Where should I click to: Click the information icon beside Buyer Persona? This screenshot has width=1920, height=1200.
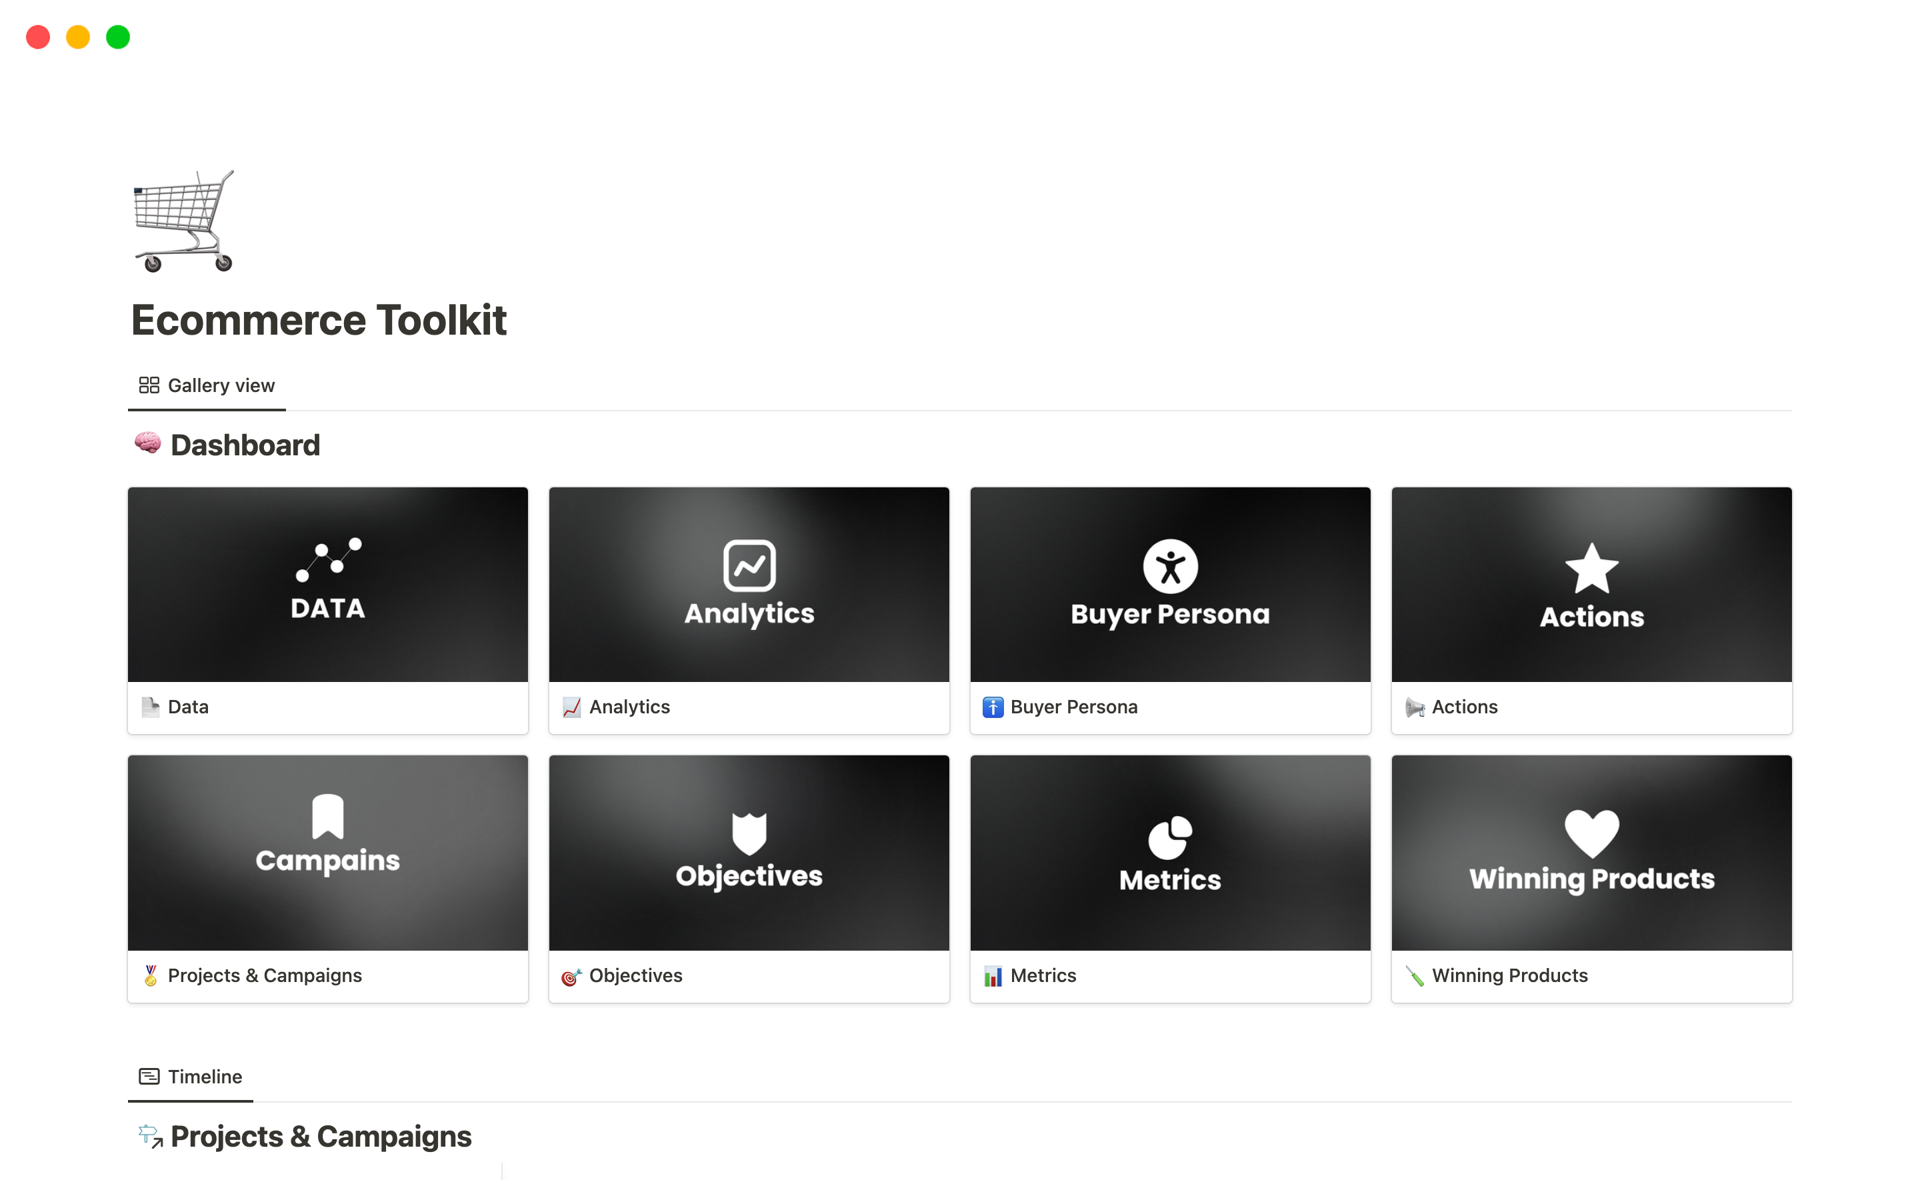pyautogui.click(x=993, y=707)
